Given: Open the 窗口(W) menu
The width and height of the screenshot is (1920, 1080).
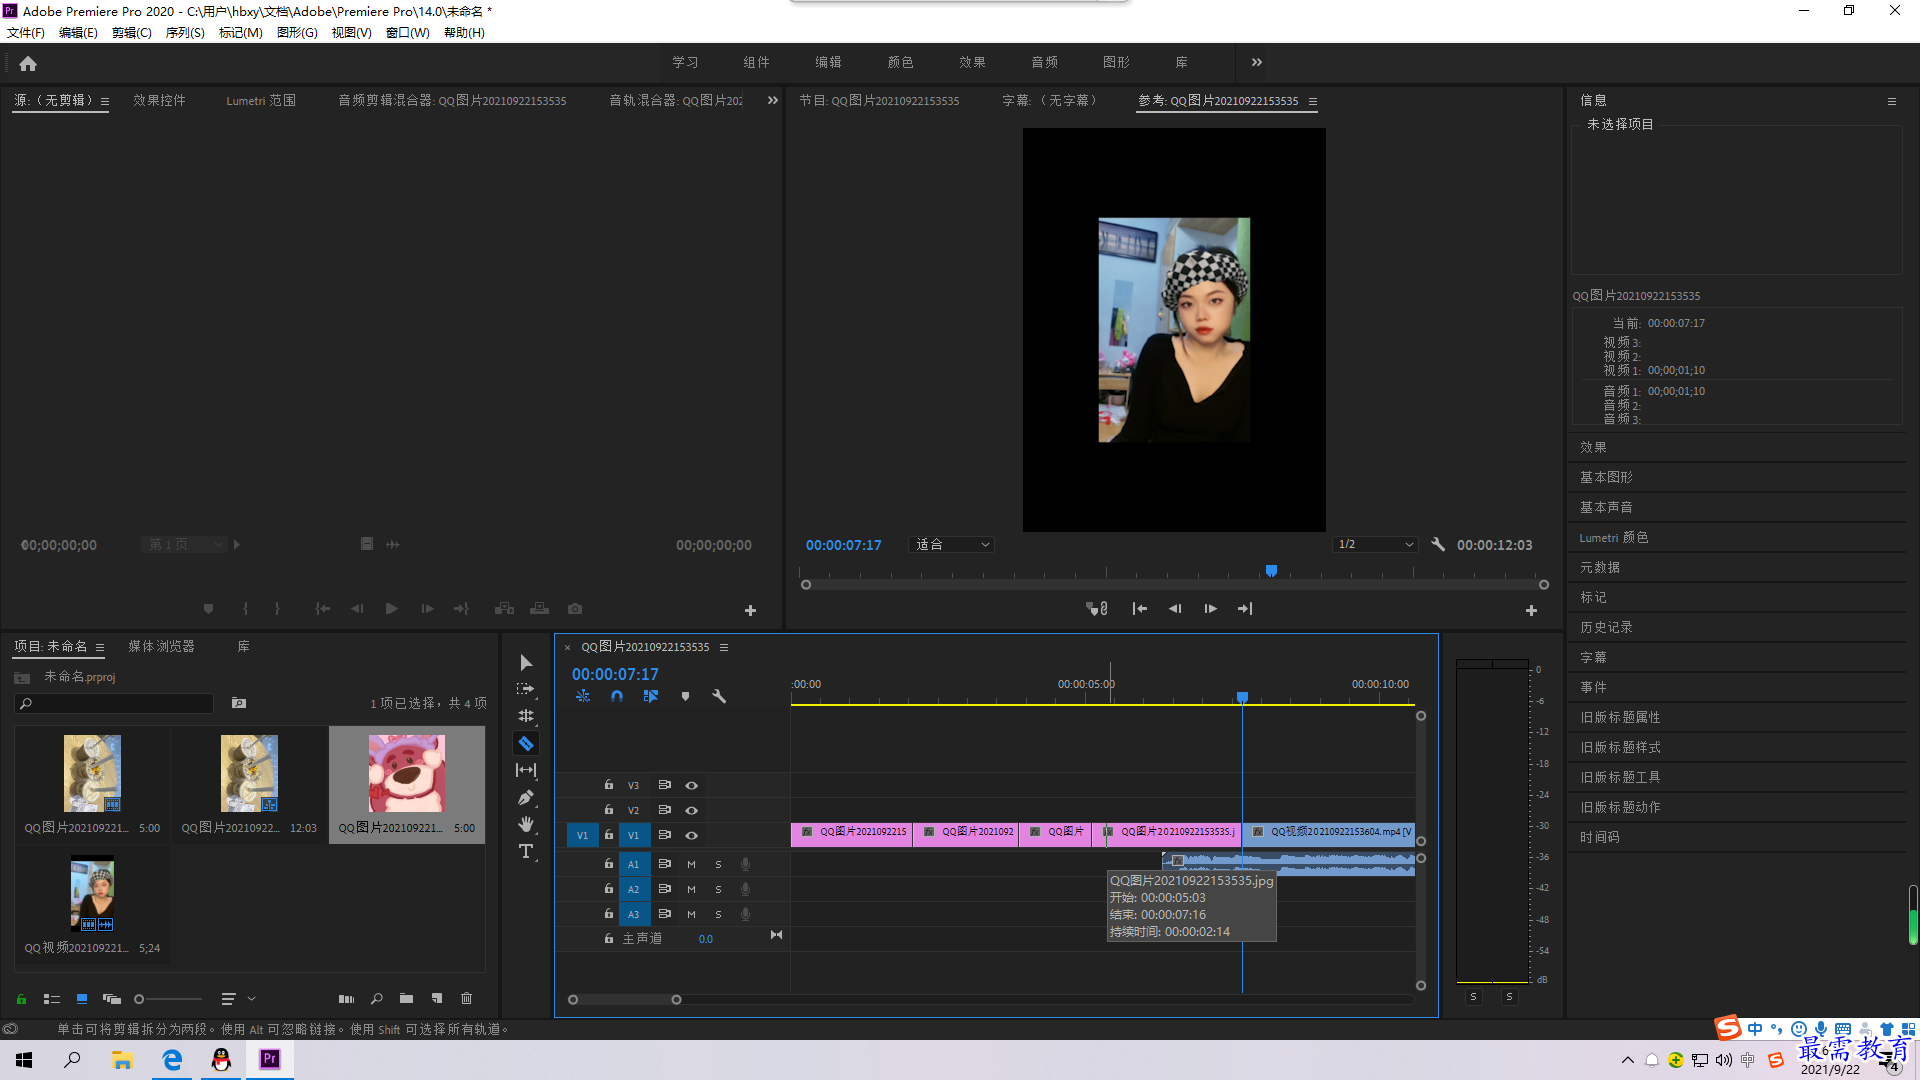Looking at the screenshot, I should coord(408,33).
